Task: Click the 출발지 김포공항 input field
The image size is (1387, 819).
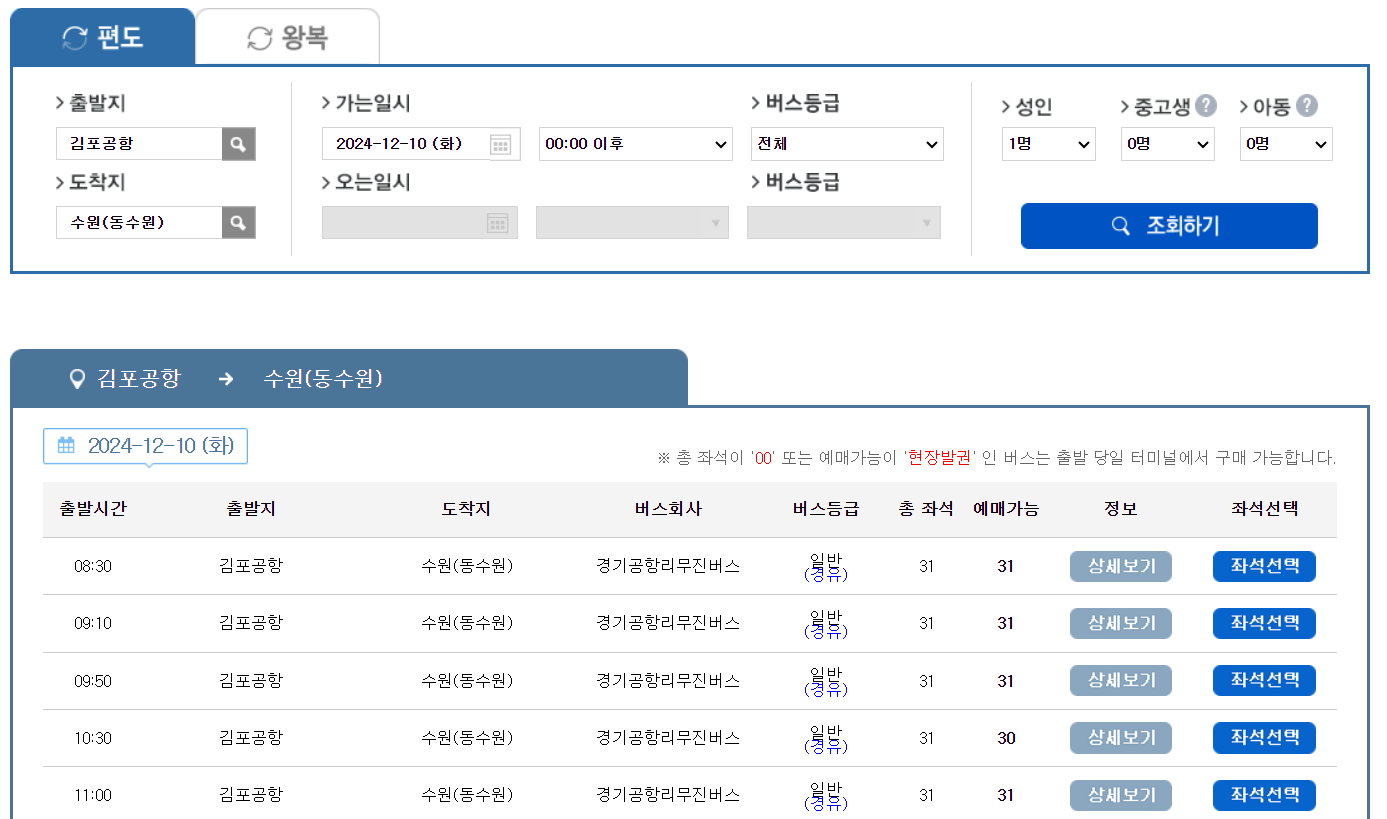Action: click(139, 144)
